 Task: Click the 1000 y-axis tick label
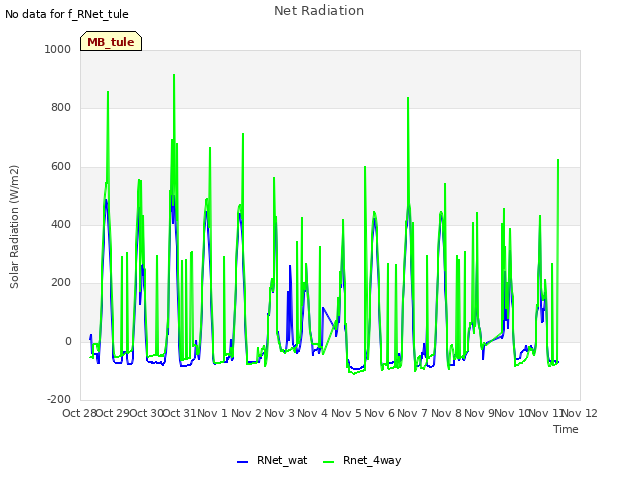(x=58, y=49)
